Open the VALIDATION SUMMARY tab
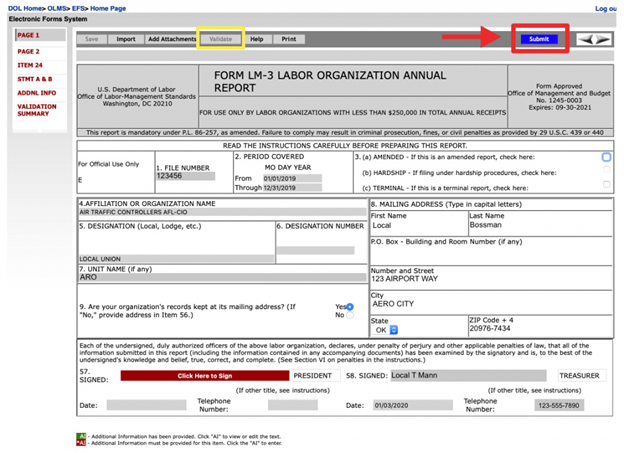 pyautogui.click(x=36, y=110)
